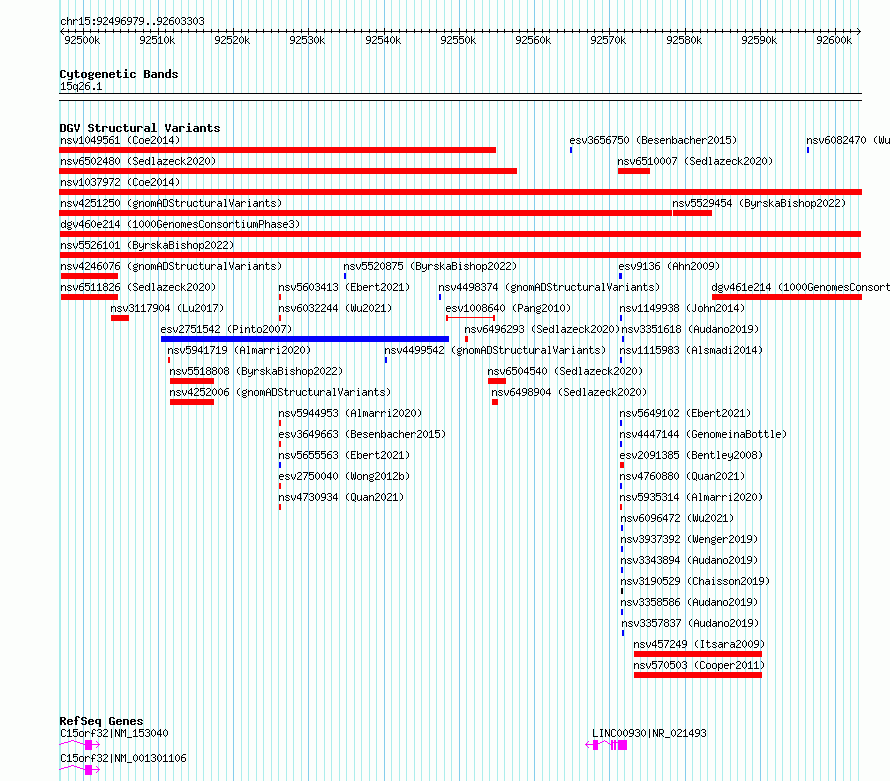The image size is (890, 781).
Task: Select nsv4447144 (GenomeinaBottle) label
Action: tap(703, 434)
